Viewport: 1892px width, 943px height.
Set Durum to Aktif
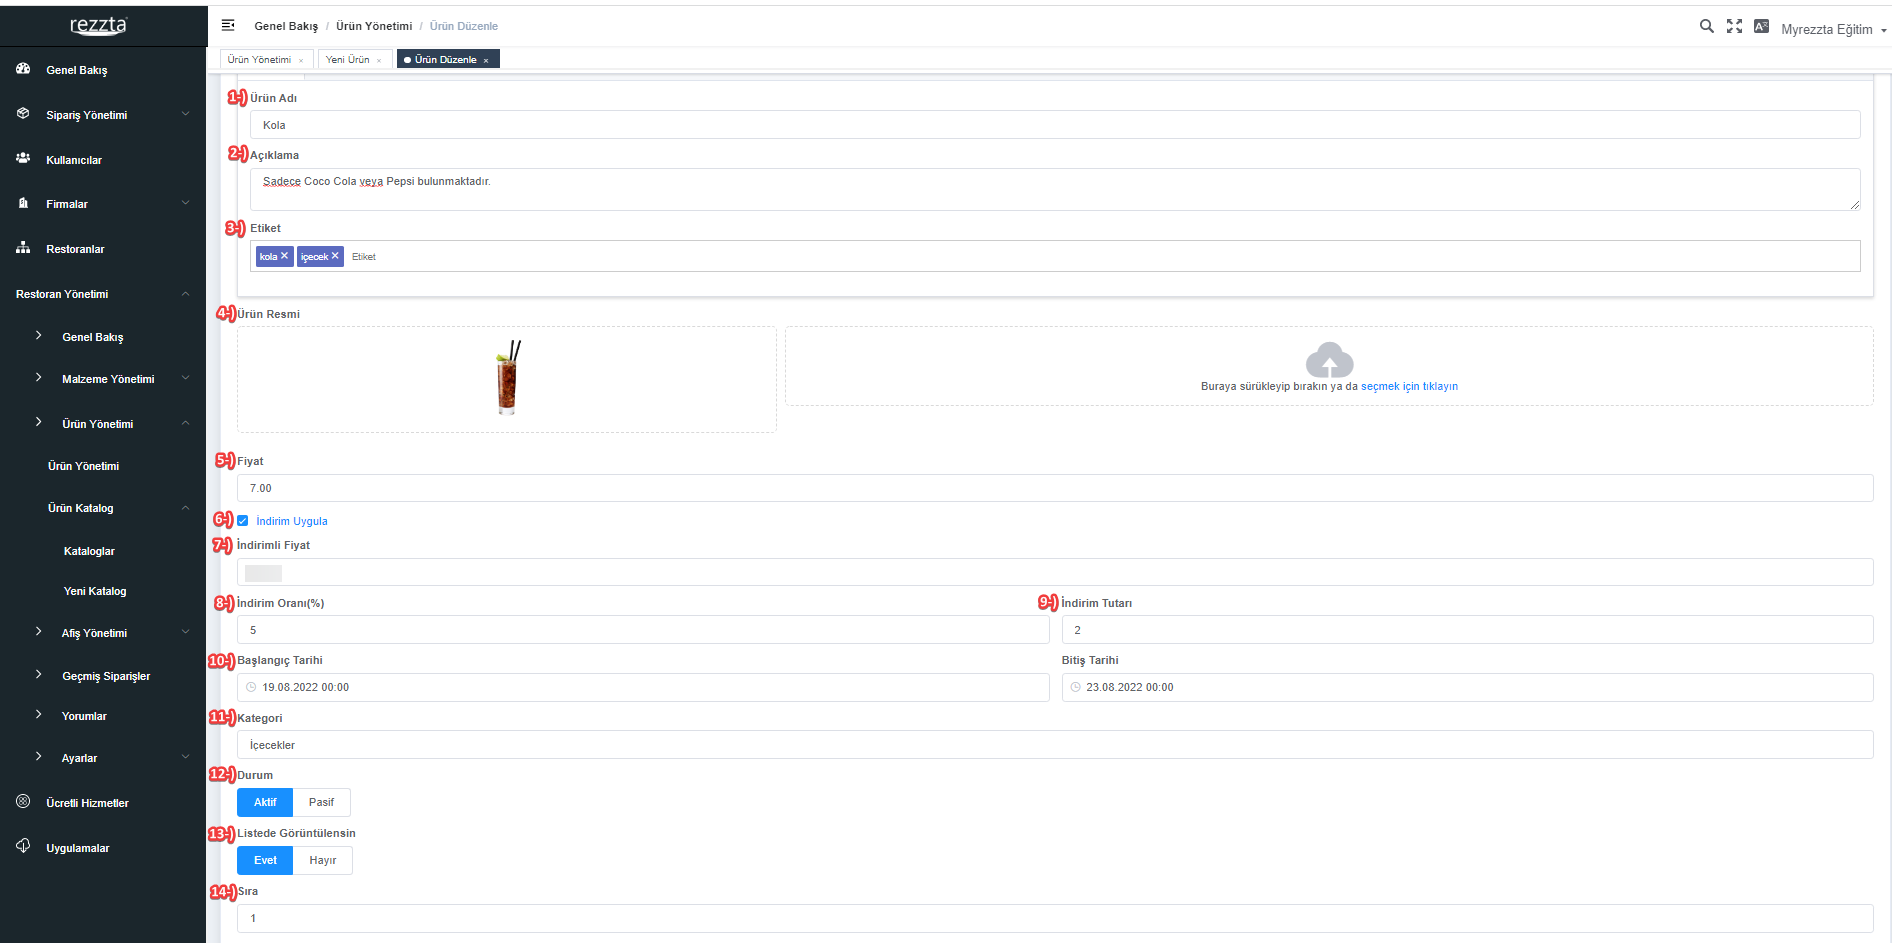pos(265,802)
